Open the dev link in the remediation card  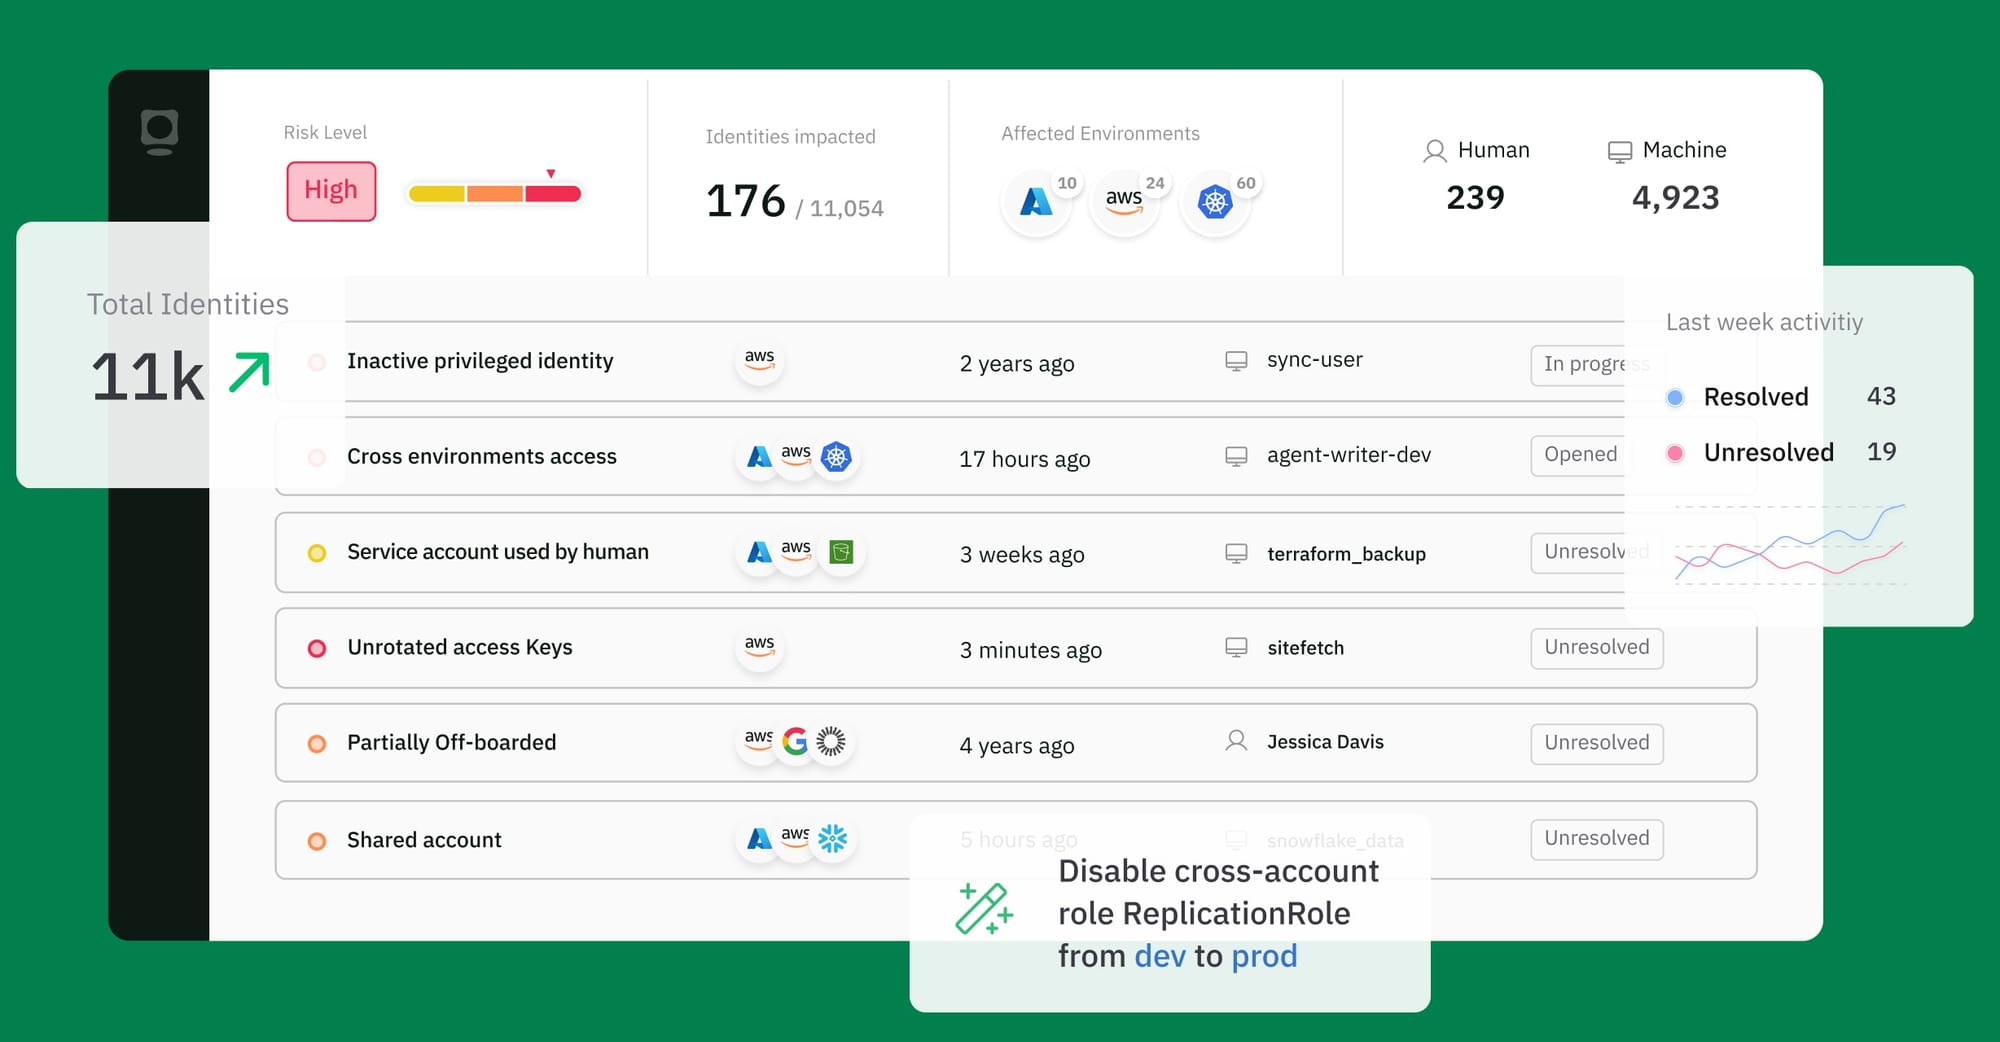click(1160, 956)
